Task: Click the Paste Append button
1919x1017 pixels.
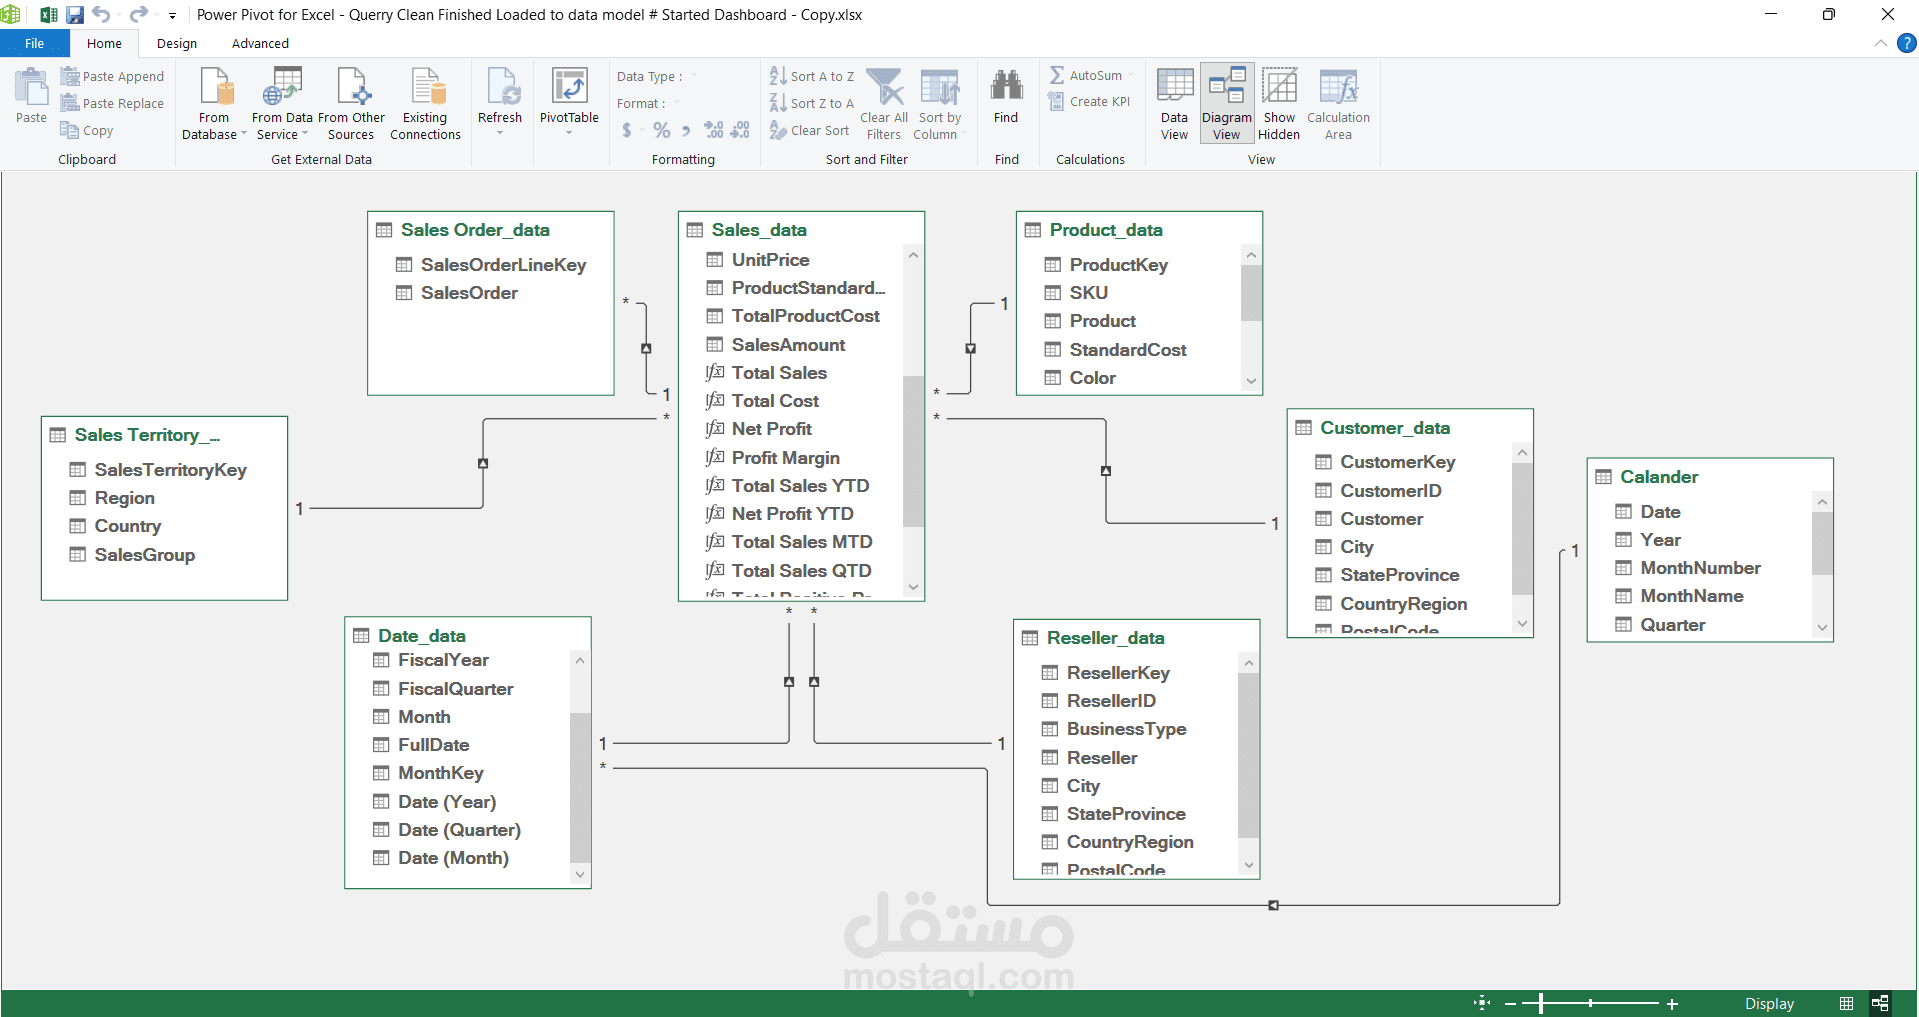Action: [112, 76]
